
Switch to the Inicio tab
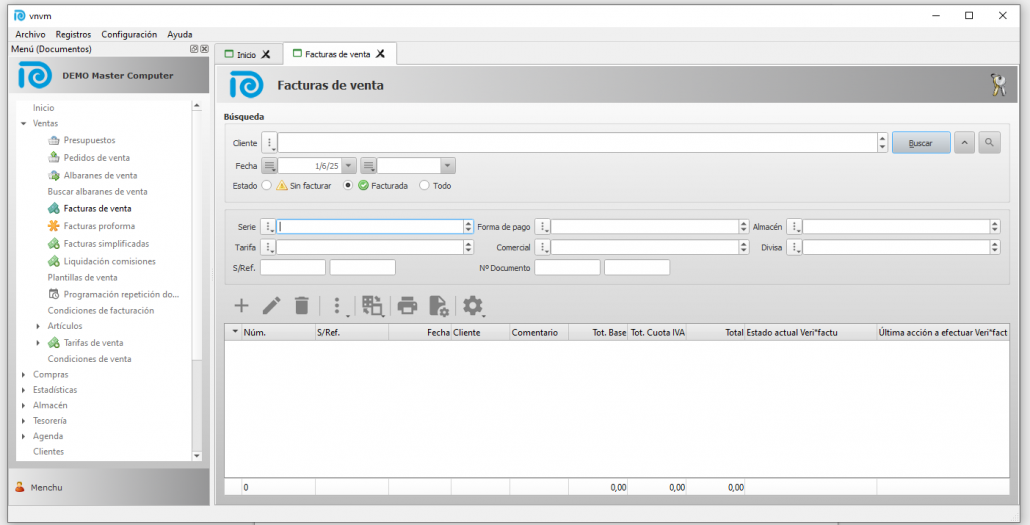[x=246, y=54]
